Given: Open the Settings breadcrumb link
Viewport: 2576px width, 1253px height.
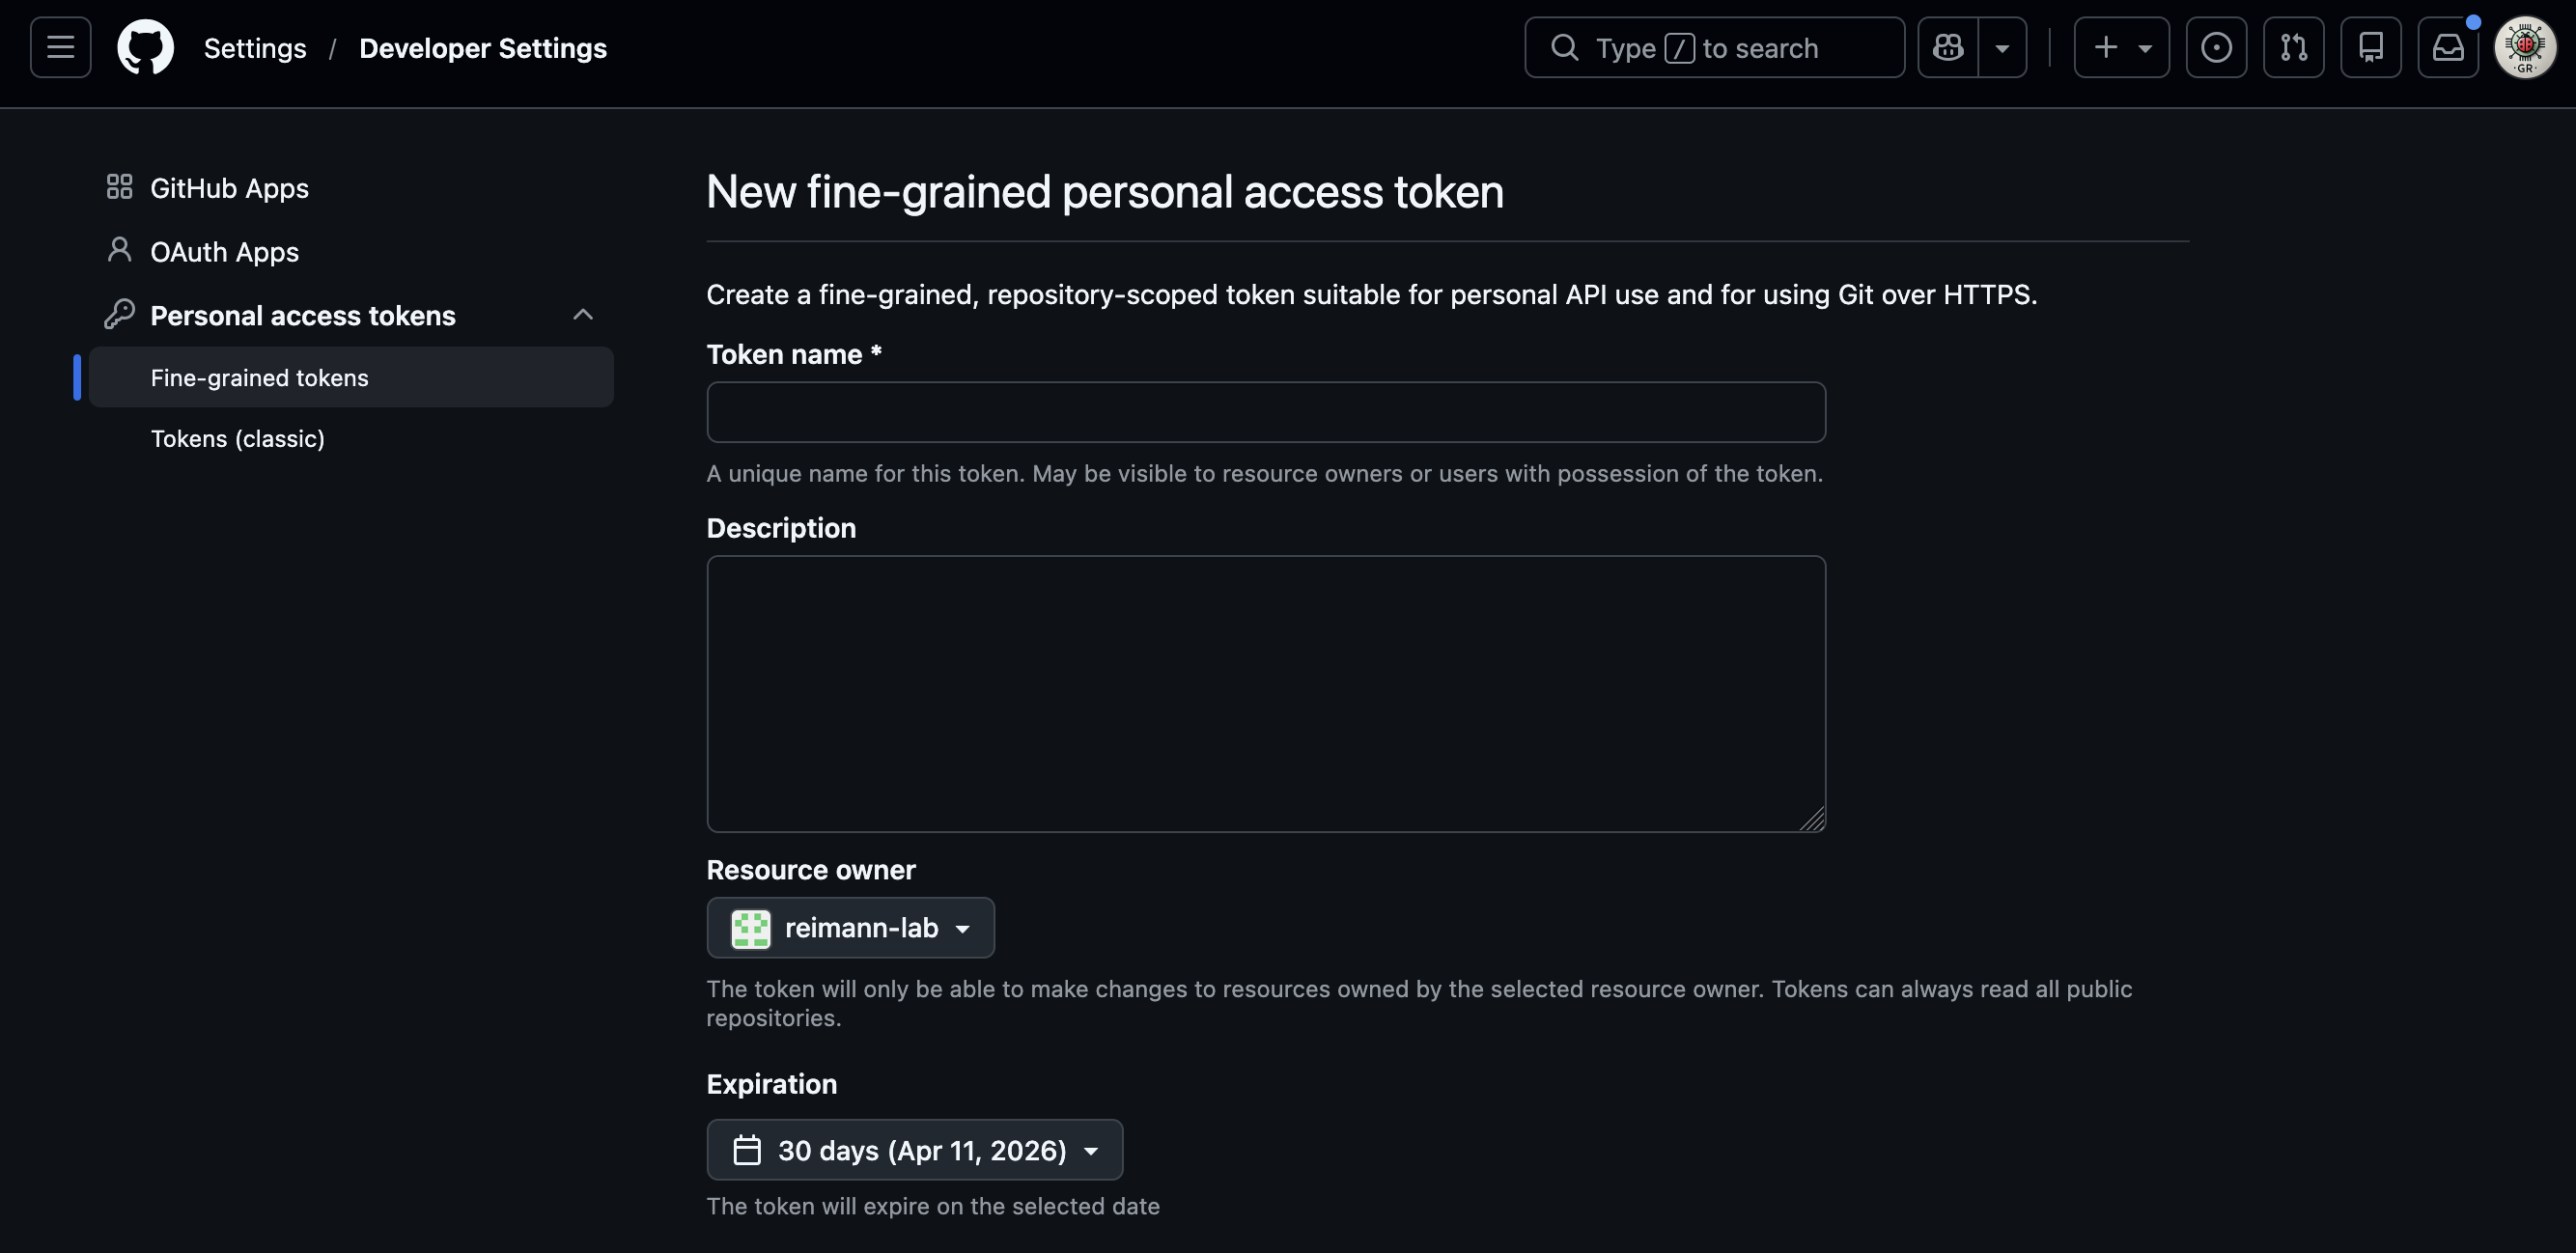Looking at the screenshot, I should pos(255,47).
